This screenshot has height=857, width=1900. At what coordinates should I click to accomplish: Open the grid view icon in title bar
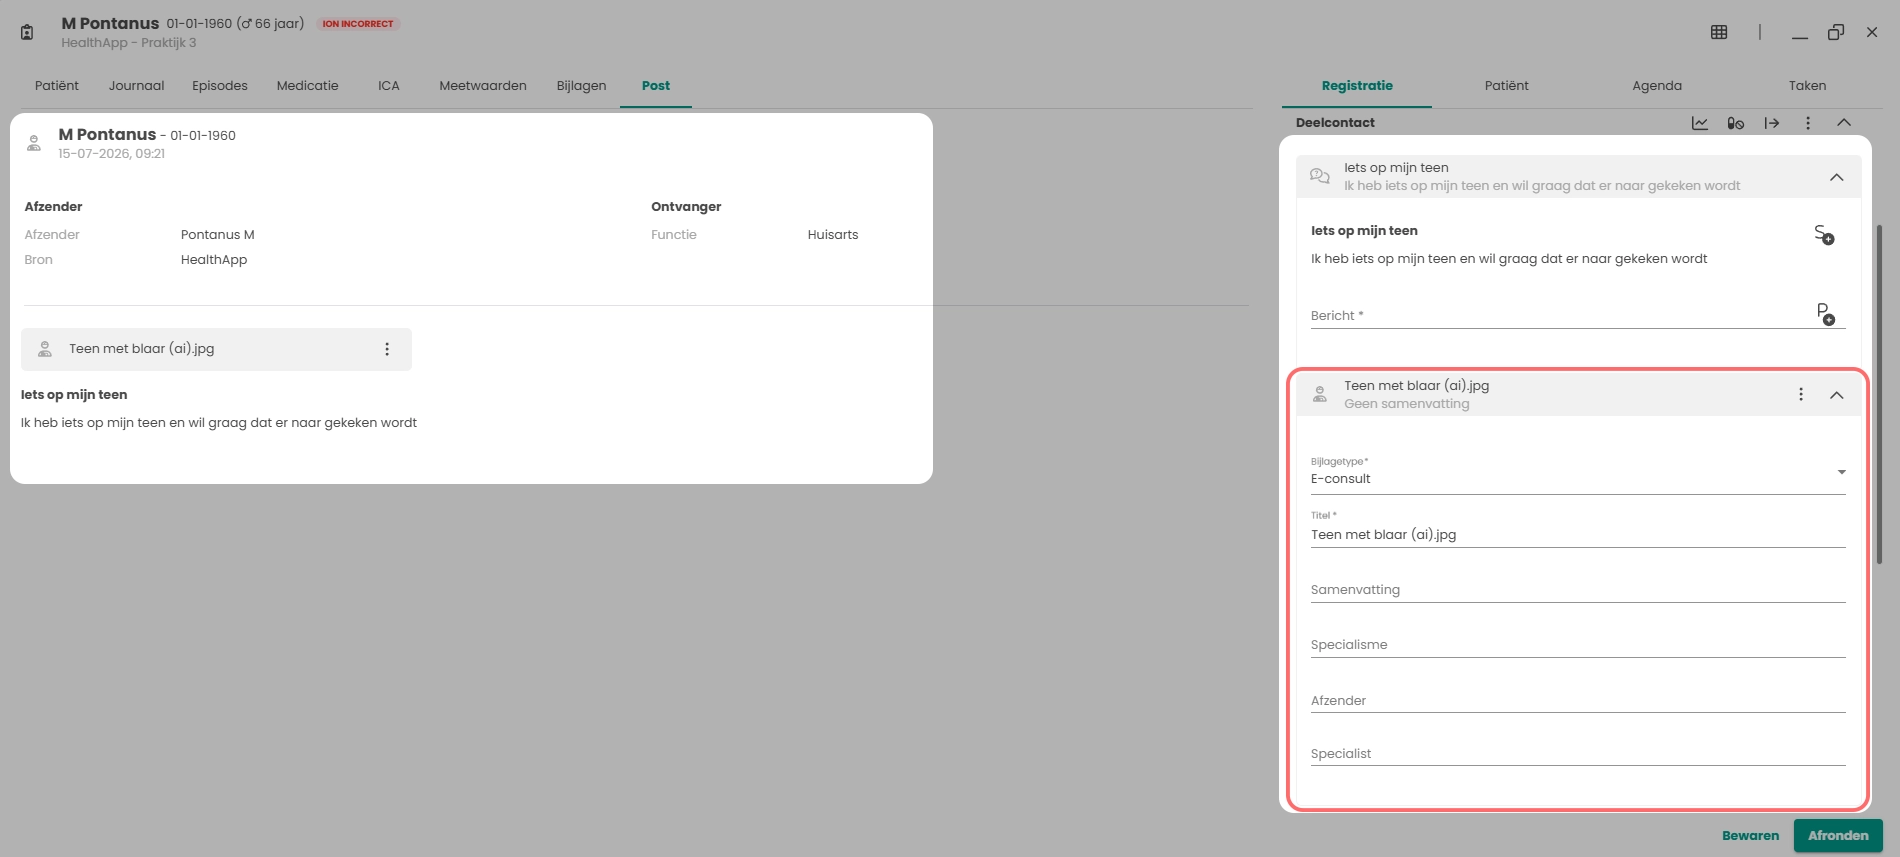1719,32
